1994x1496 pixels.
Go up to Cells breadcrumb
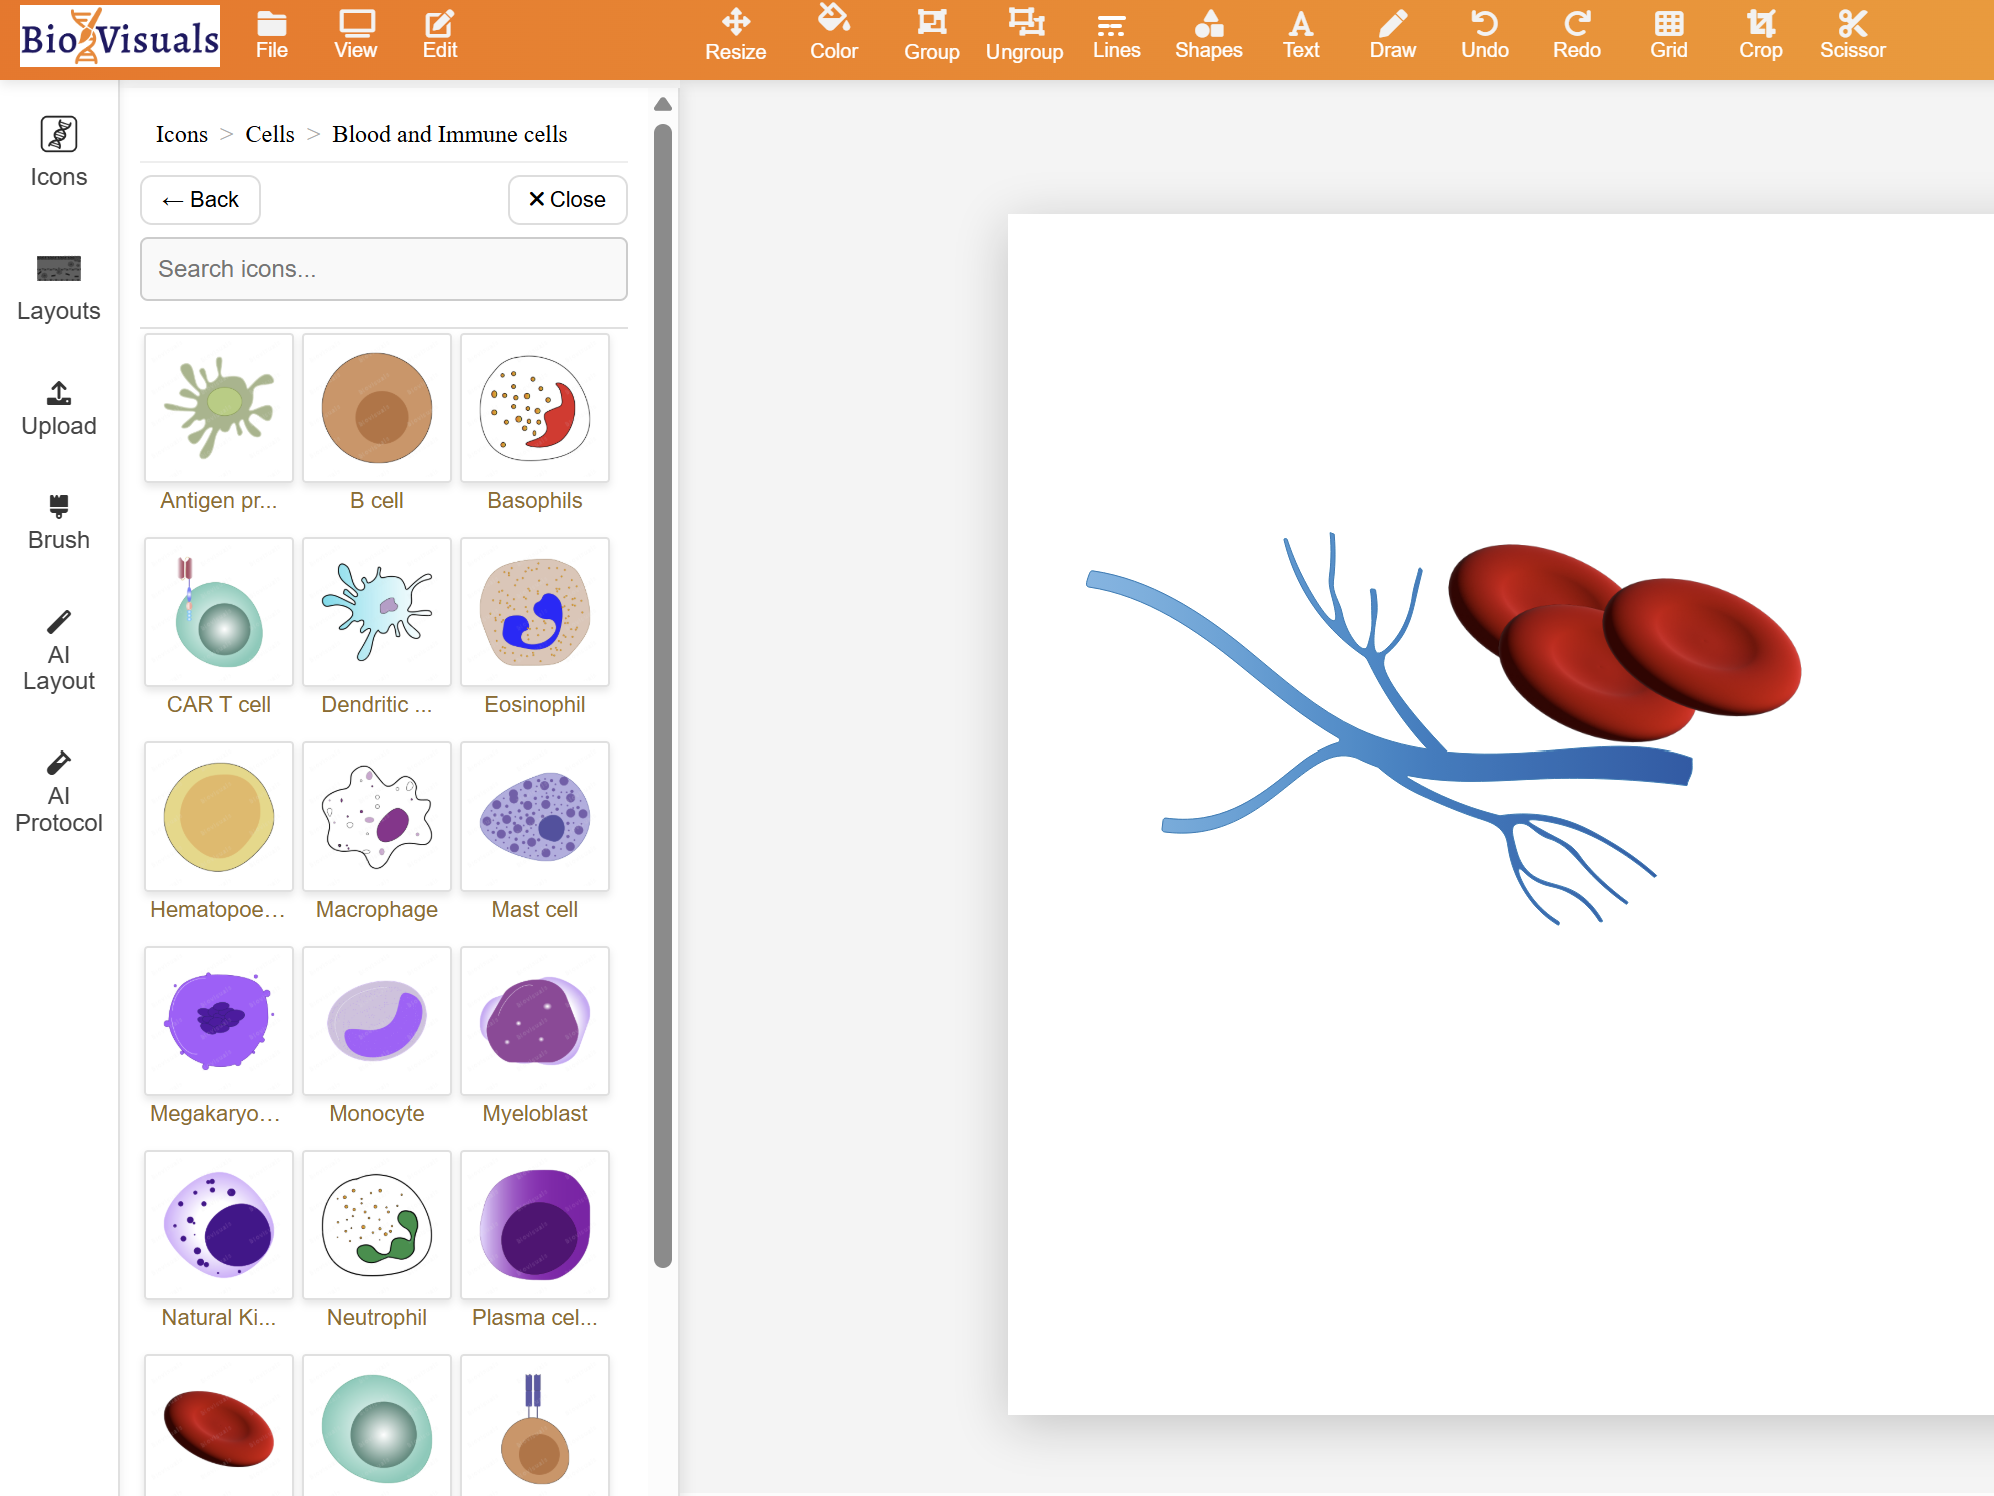tap(270, 134)
